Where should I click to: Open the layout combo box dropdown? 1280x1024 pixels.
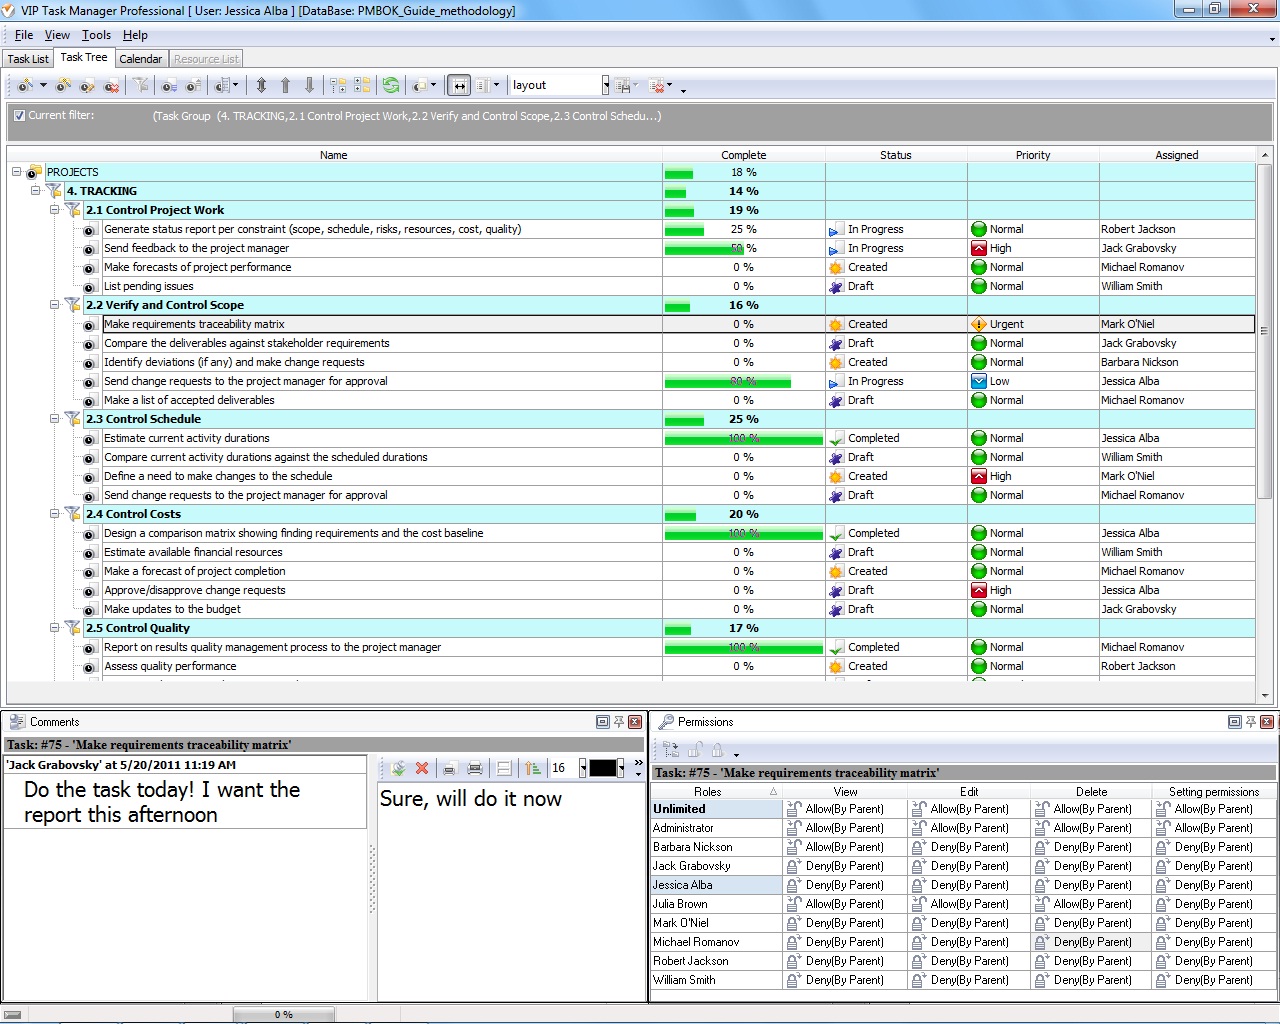click(x=605, y=86)
